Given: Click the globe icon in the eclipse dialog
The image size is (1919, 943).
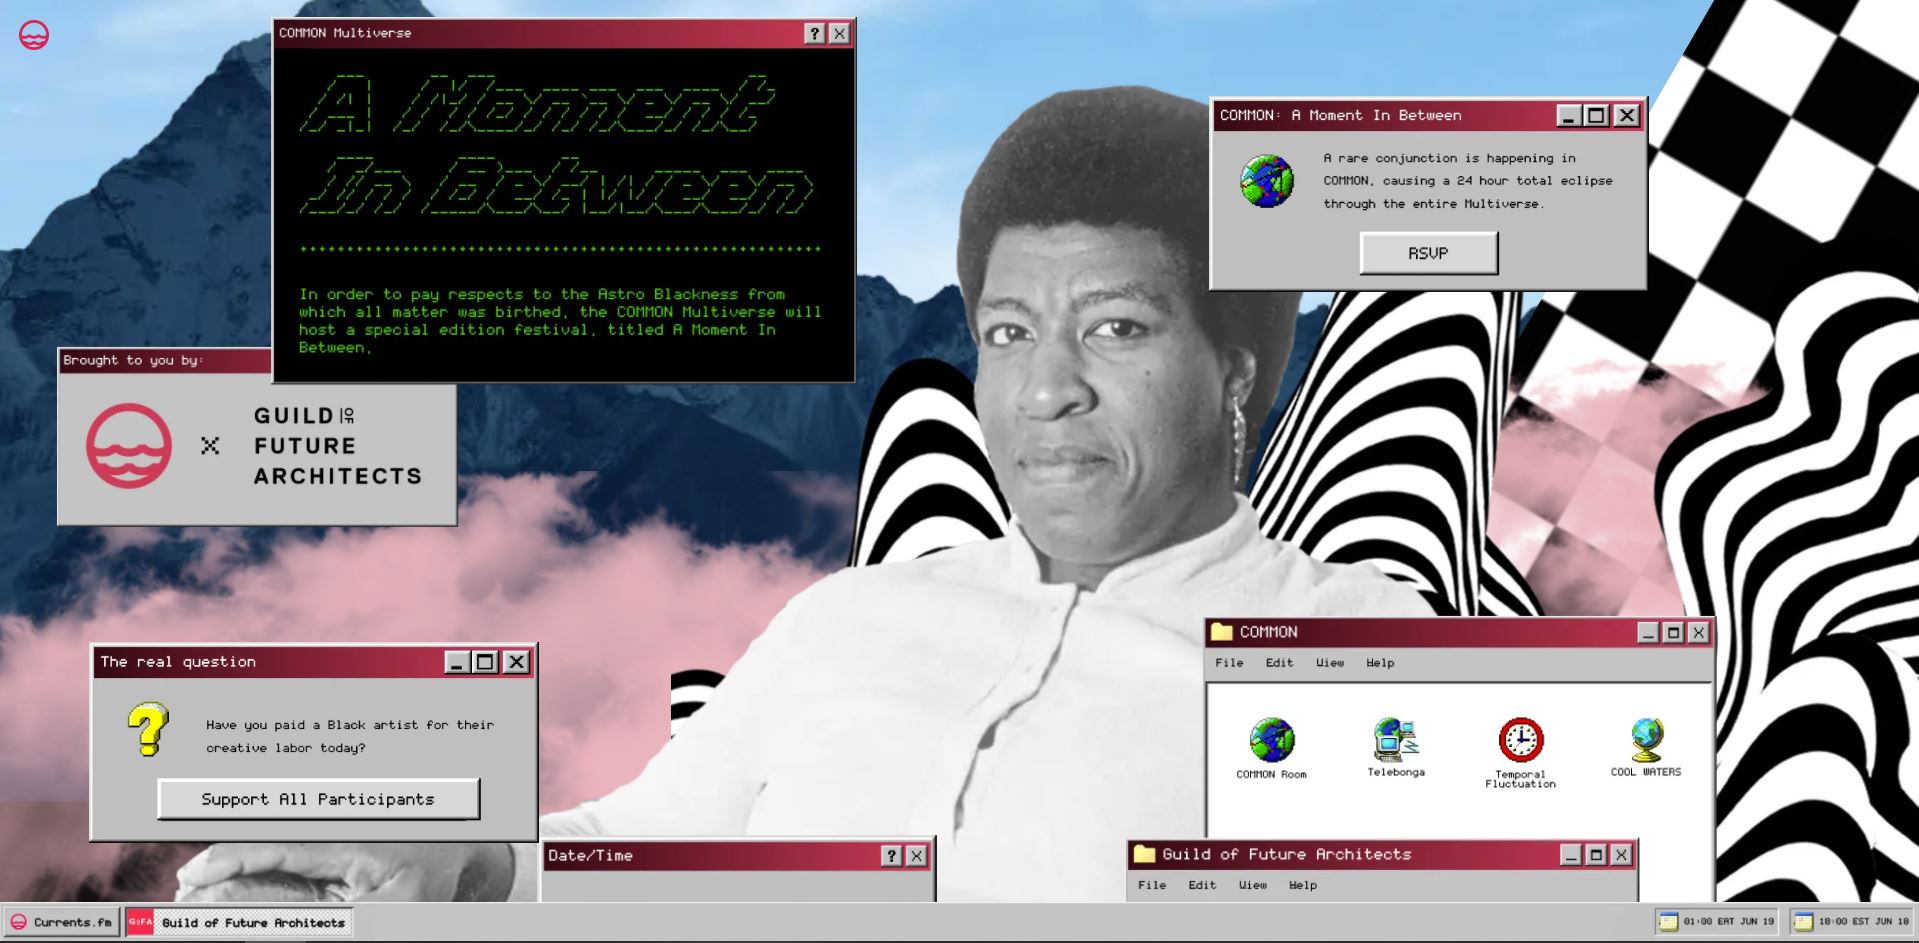Looking at the screenshot, I should tap(1266, 181).
